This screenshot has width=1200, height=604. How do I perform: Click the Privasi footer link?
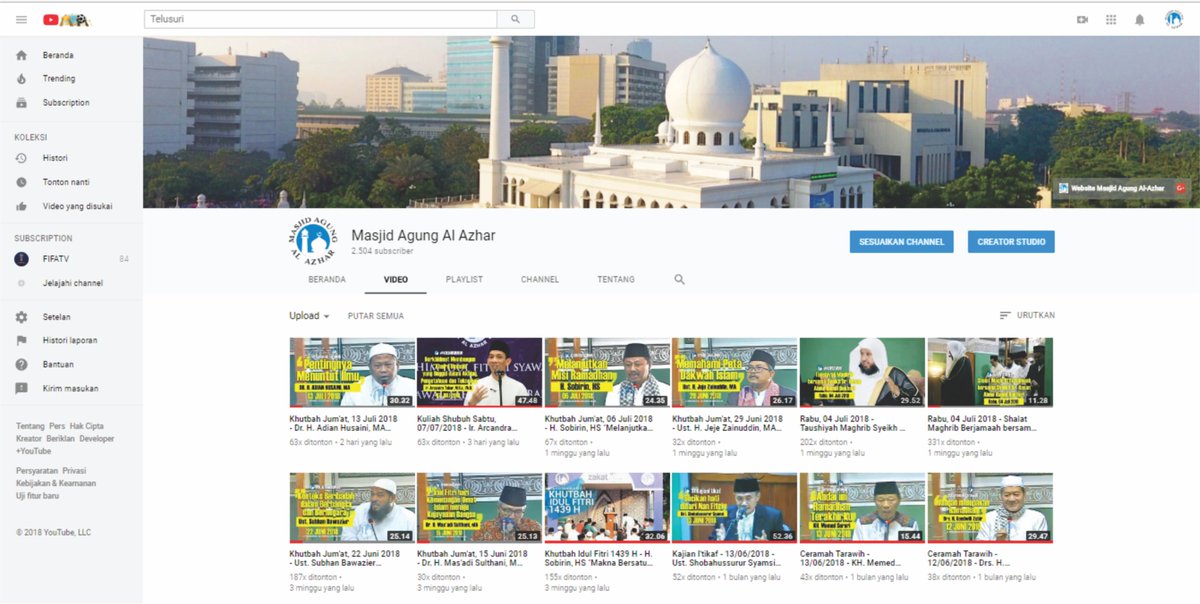(x=74, y=470)
